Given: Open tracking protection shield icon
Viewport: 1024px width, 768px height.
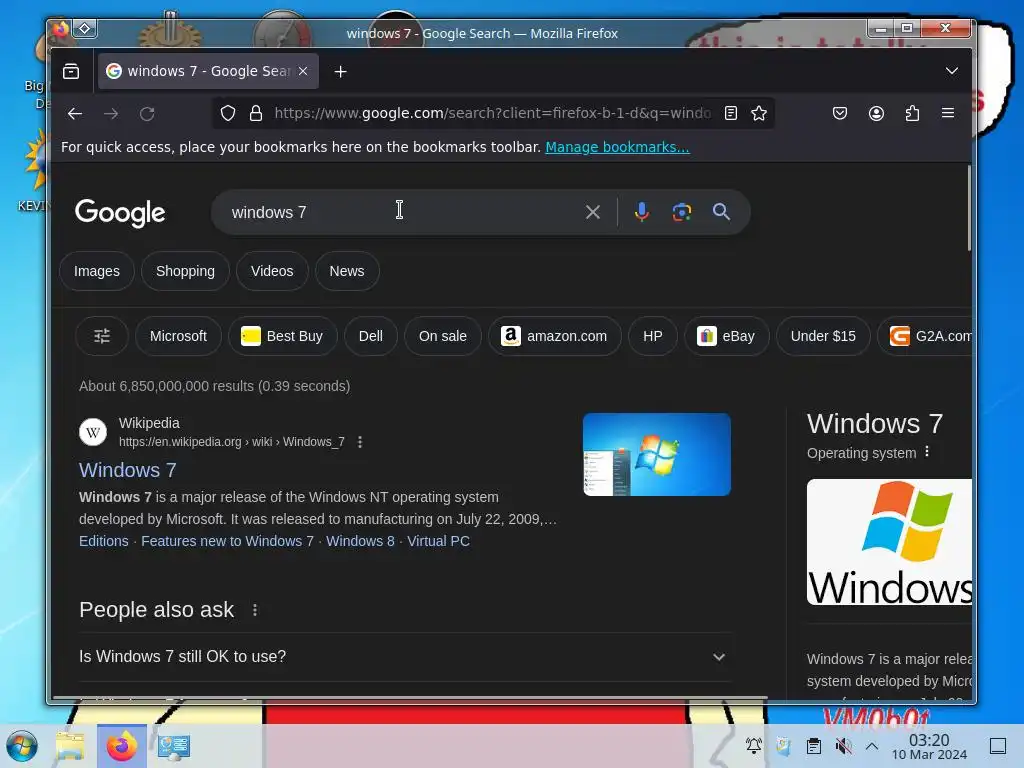Looking at the screenshot, I should [x=227, y=114].
